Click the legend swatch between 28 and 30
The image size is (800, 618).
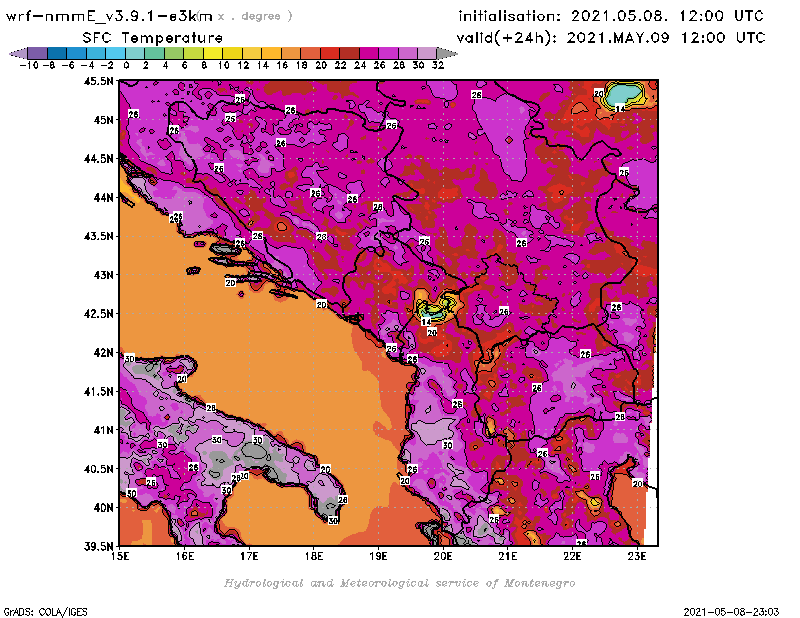tap(407, 53)
